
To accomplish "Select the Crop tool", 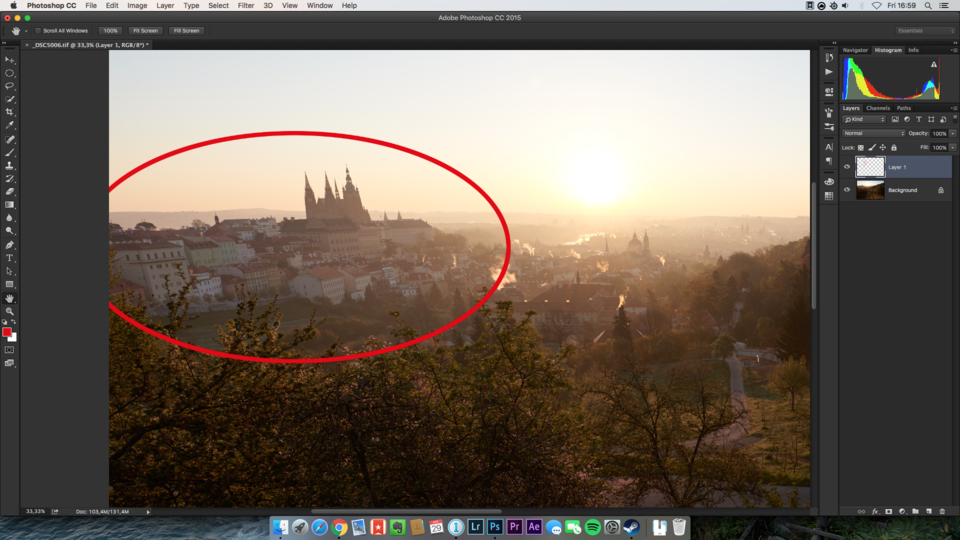I will pos(10,112).
